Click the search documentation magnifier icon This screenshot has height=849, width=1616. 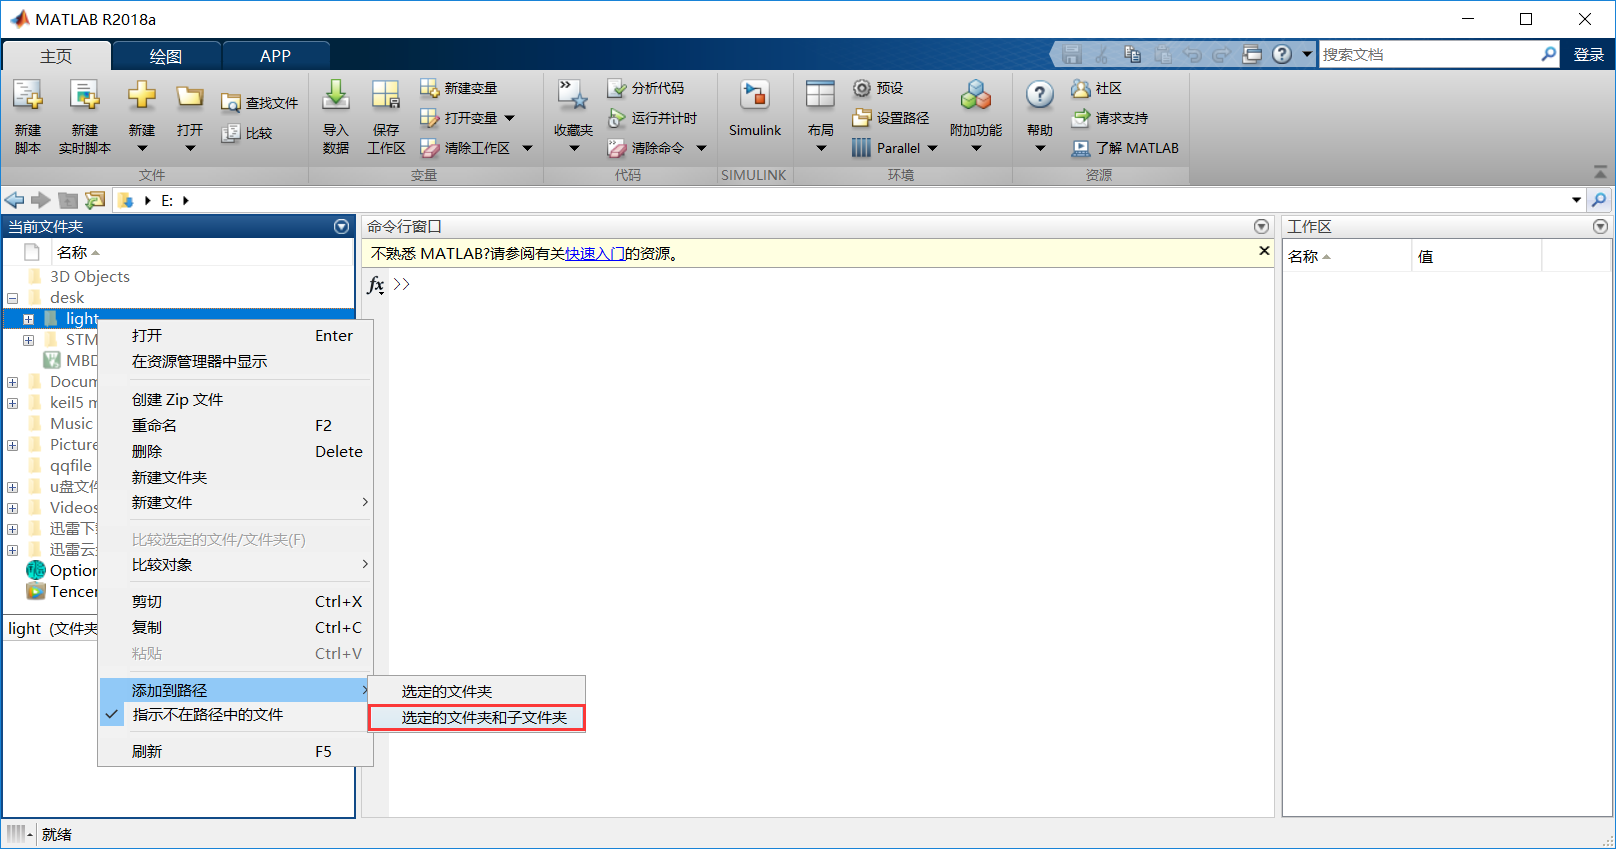[1548, 54]
